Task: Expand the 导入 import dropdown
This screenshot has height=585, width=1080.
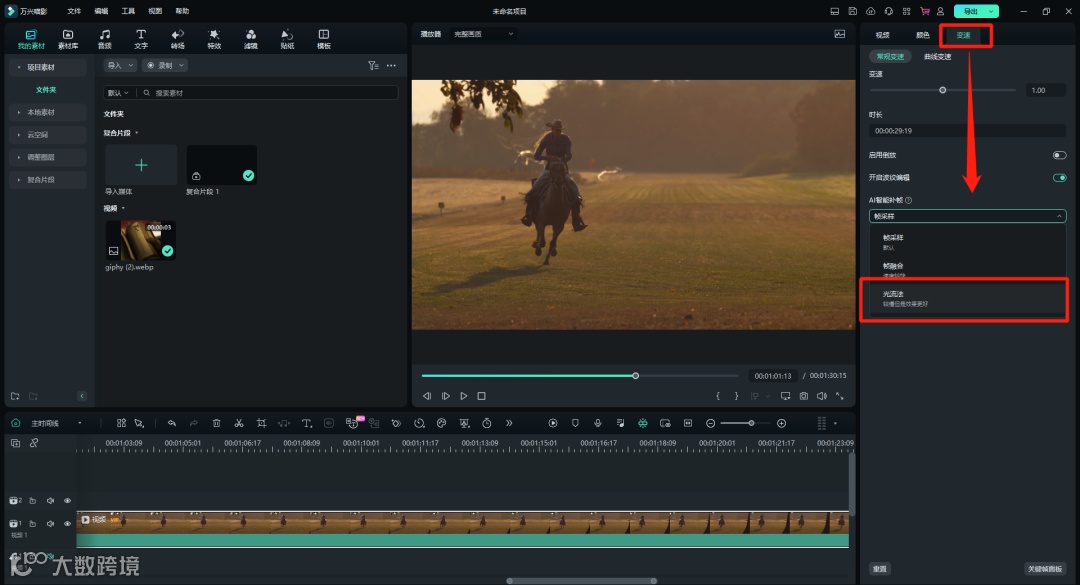Action: pyautogui.click(x=119, y=65)
